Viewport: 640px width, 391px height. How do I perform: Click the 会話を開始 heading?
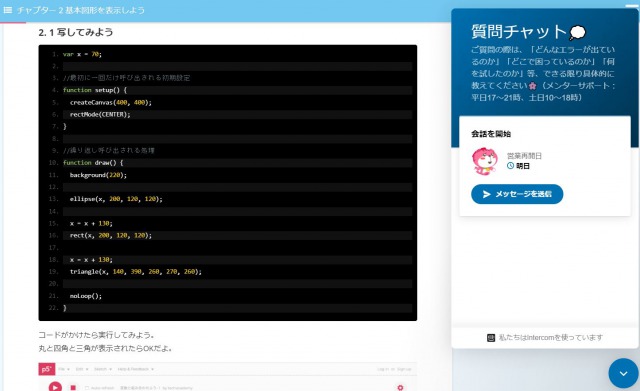491,133
